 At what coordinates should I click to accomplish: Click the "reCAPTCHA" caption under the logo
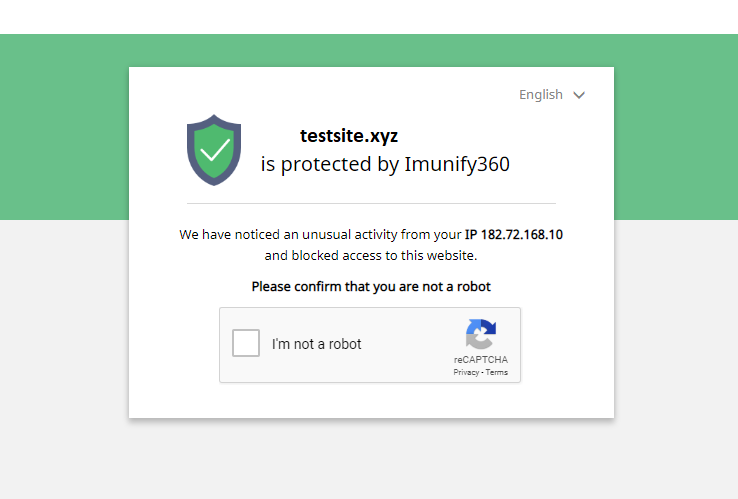tap(480, 360)
